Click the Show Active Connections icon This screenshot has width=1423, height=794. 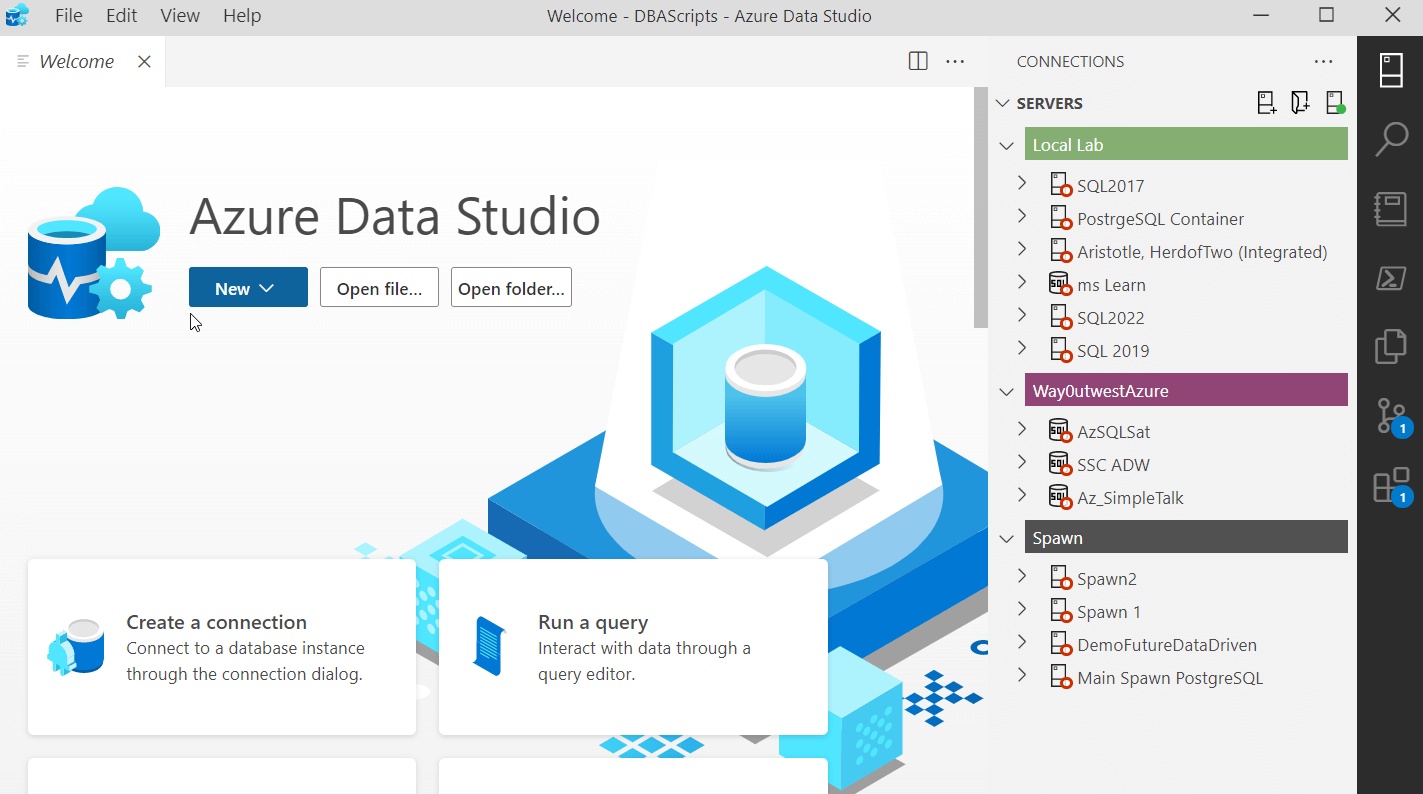coord(1334,103)
